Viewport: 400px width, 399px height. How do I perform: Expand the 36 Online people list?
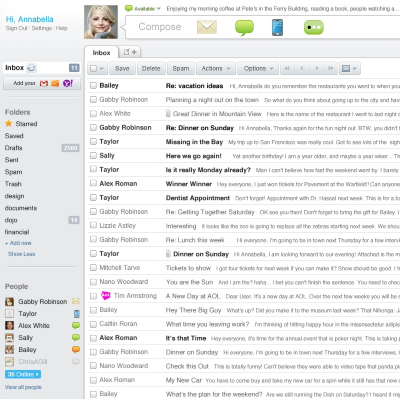[x=23, y=374]
